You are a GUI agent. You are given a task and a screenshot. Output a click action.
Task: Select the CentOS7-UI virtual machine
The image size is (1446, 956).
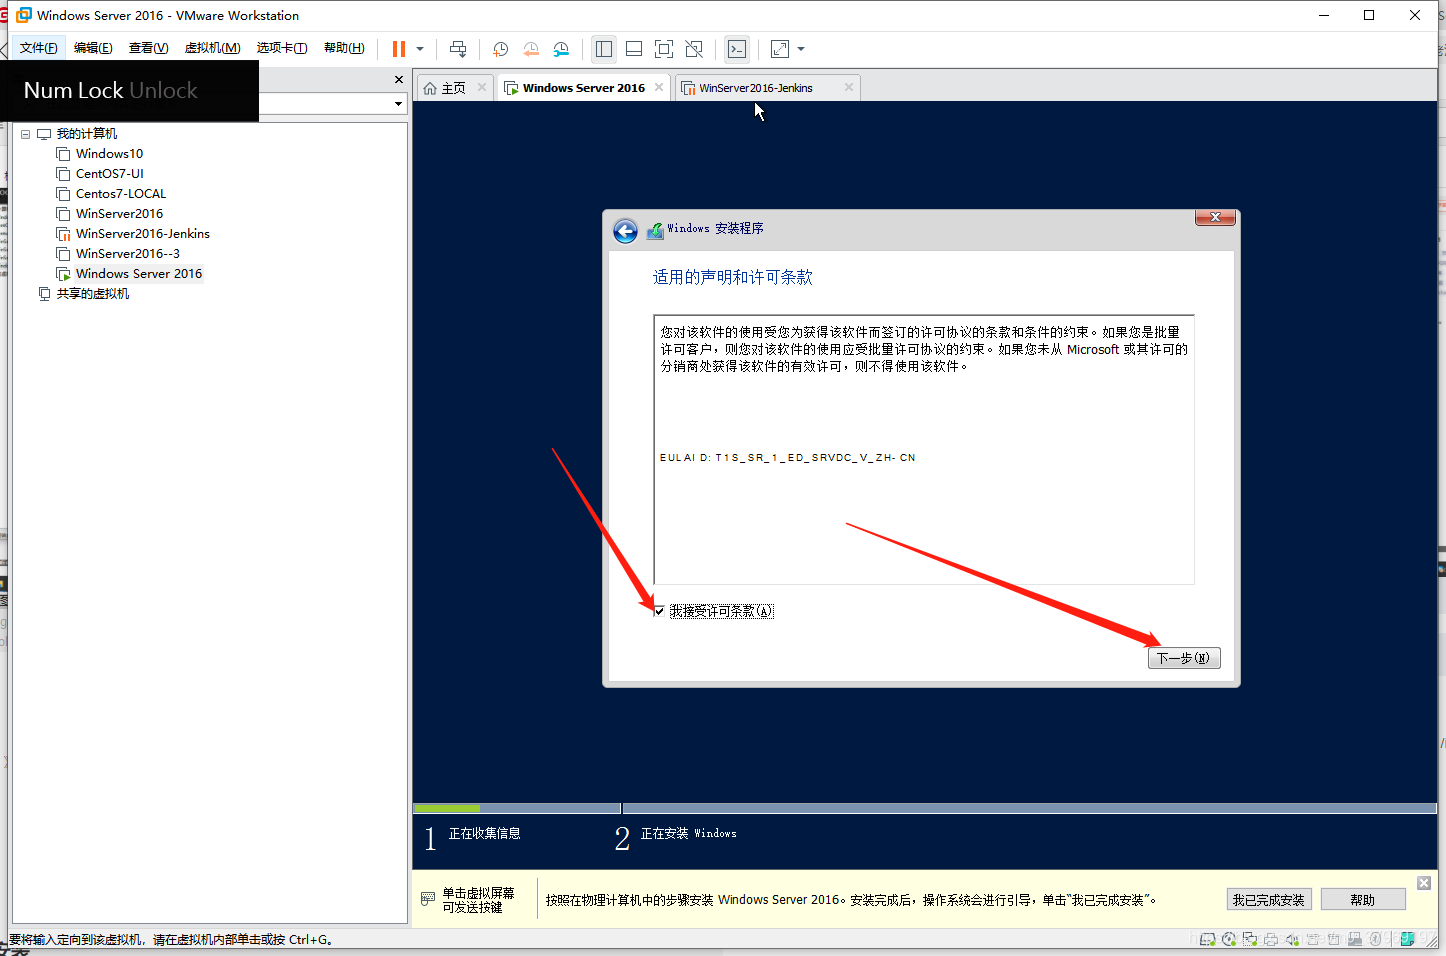coord(109,174)
